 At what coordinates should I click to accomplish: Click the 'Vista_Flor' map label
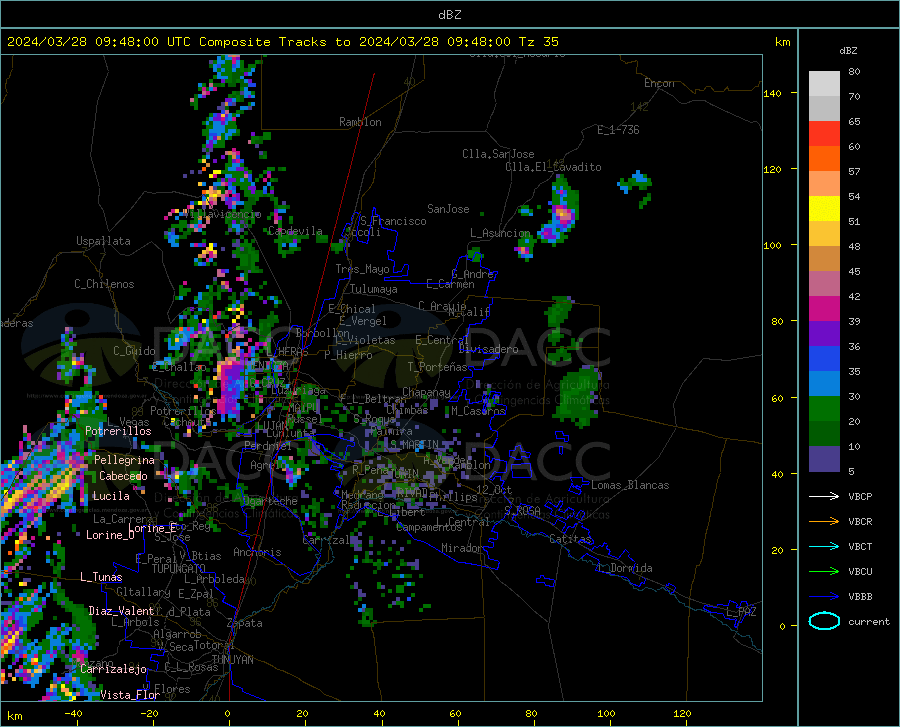pos(130,695)
